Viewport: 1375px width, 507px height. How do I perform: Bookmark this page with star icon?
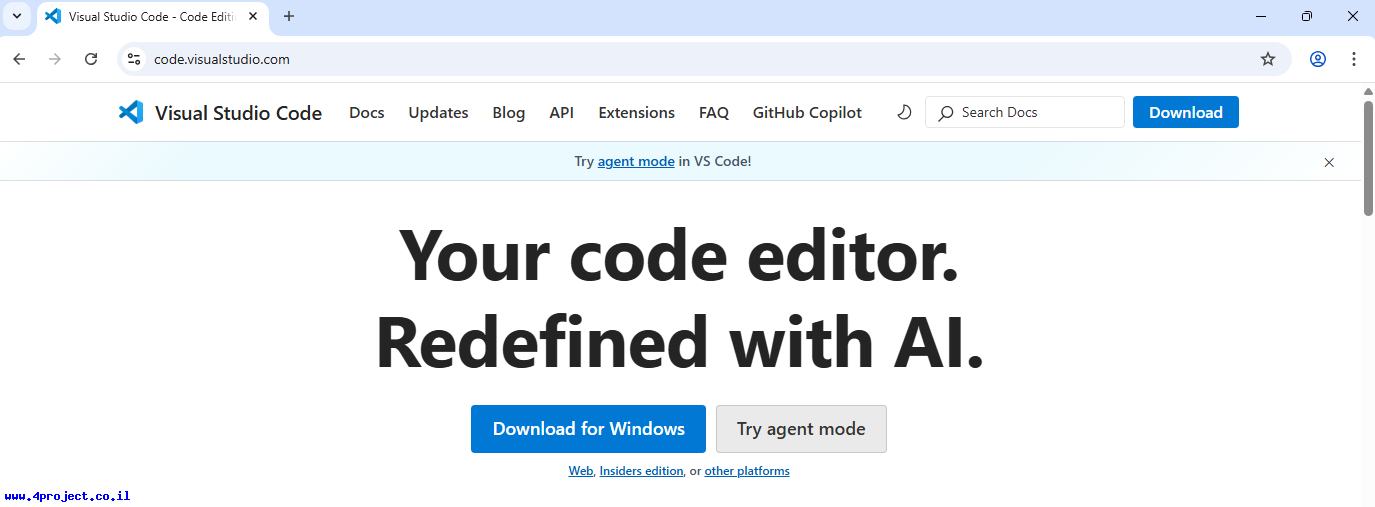point(1268,59)
